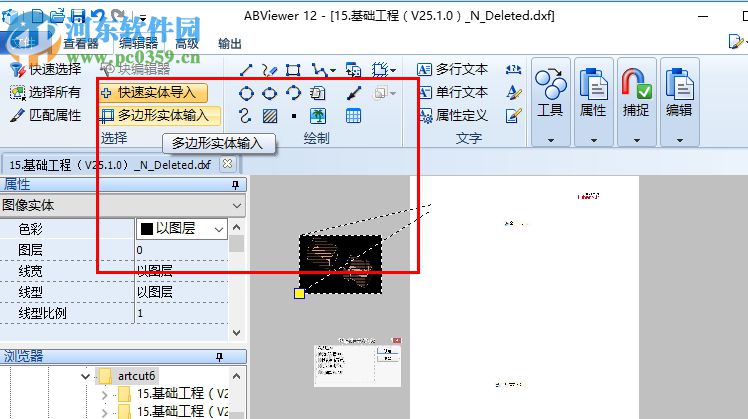
Task: Open the 属性定义 attribute definition tool
Action: (x=453, y=115)
